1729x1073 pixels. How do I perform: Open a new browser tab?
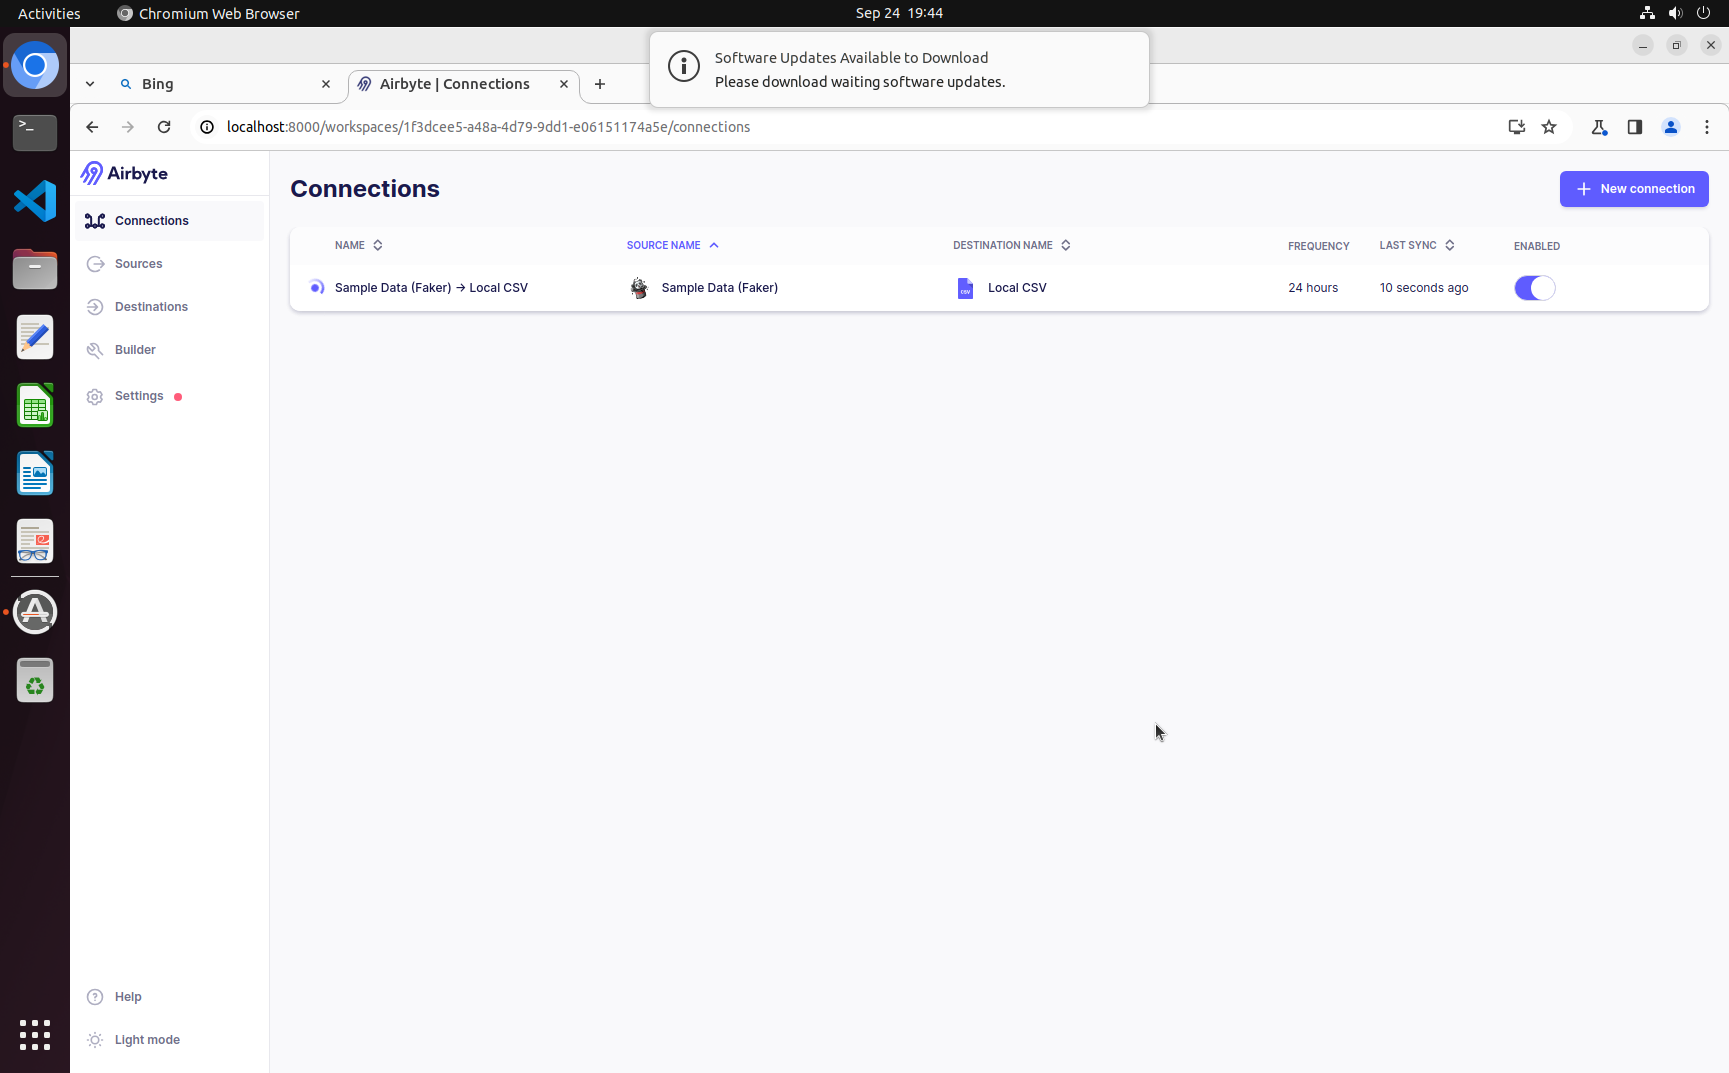pyautogui.click(x=600, y=84)
